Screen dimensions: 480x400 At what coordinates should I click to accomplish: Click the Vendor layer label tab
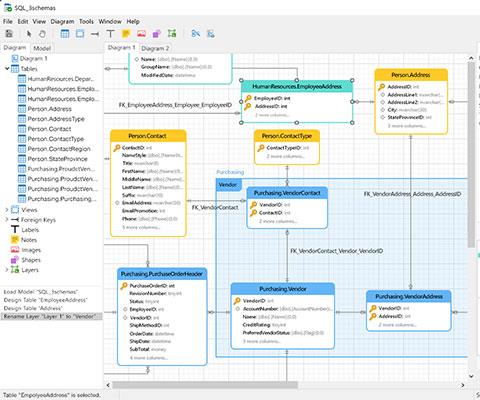(x=228, y=185)
